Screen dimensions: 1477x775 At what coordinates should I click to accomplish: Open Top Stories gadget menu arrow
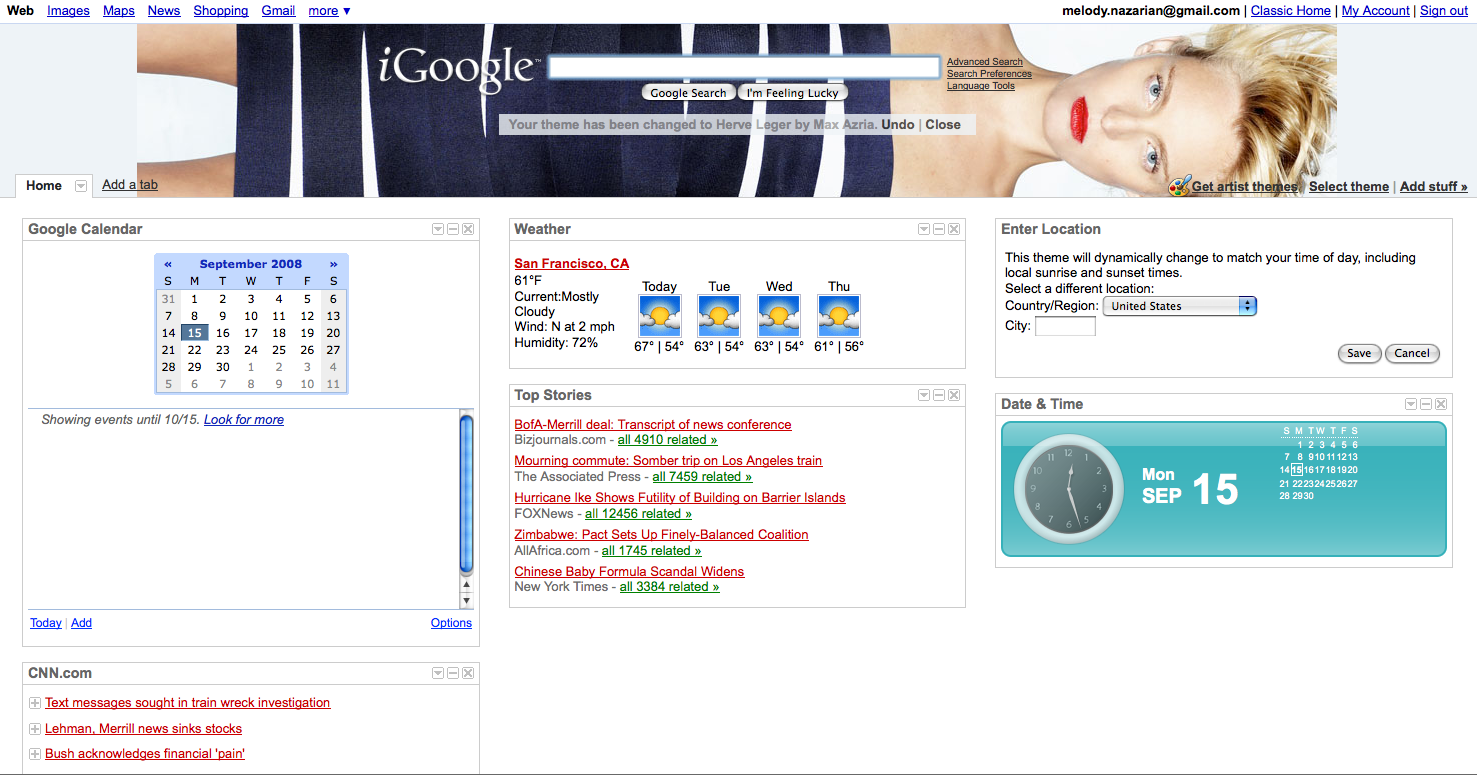924,395
